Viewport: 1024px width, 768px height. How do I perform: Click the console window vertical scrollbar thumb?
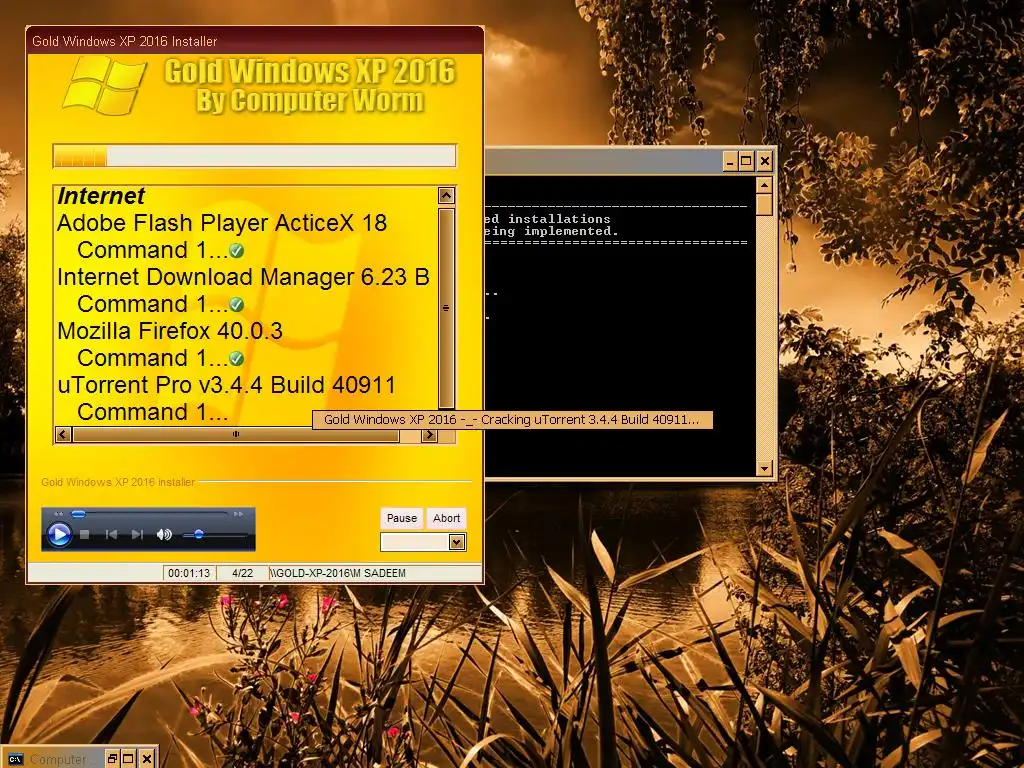tap(764, 204)
